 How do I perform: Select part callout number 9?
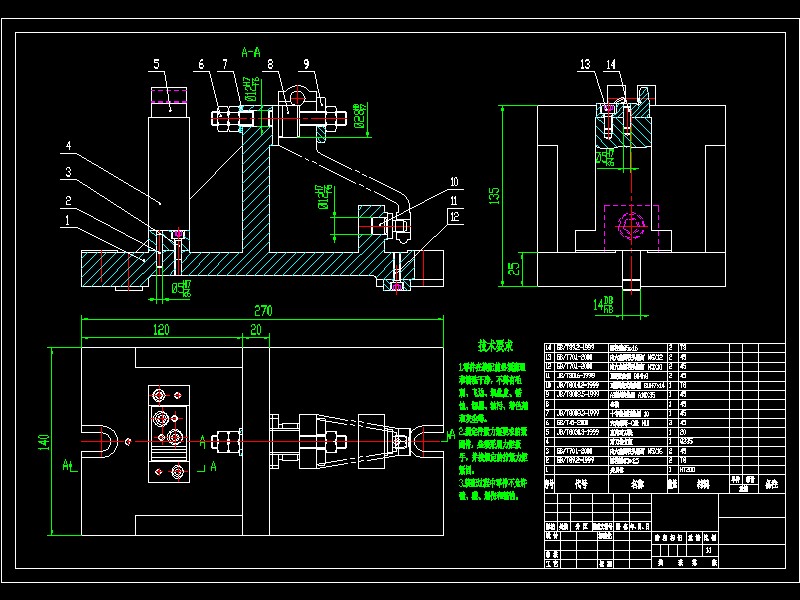(307, 64)
